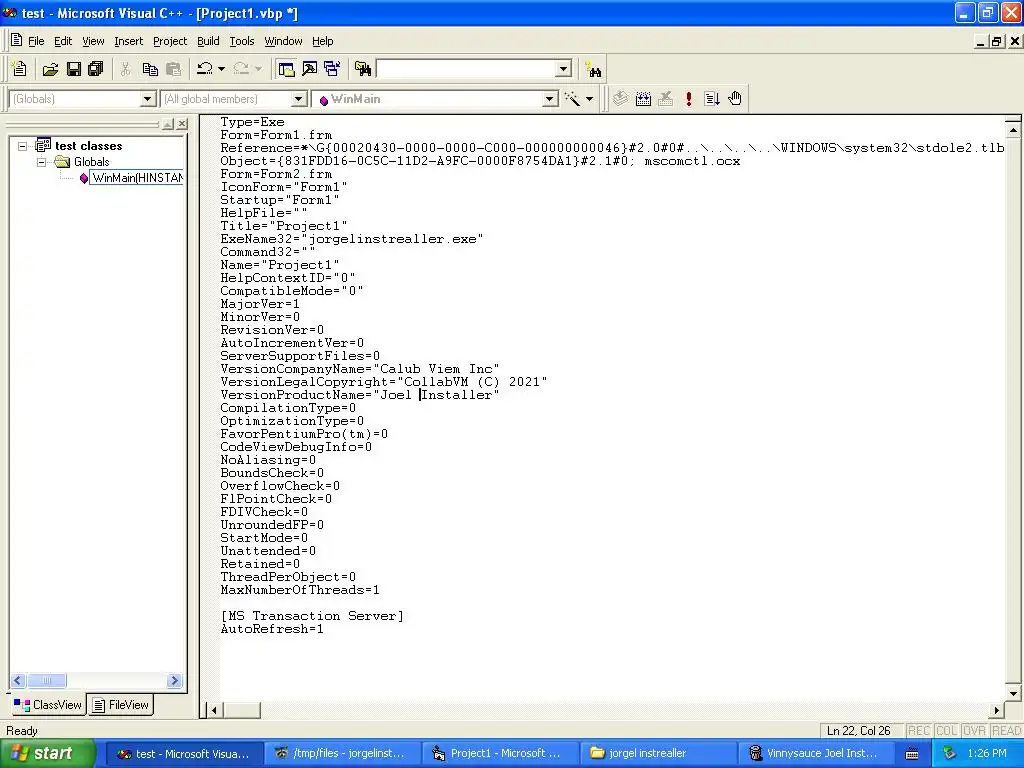Save the current file with floppy icon

(x=73, y=69)
